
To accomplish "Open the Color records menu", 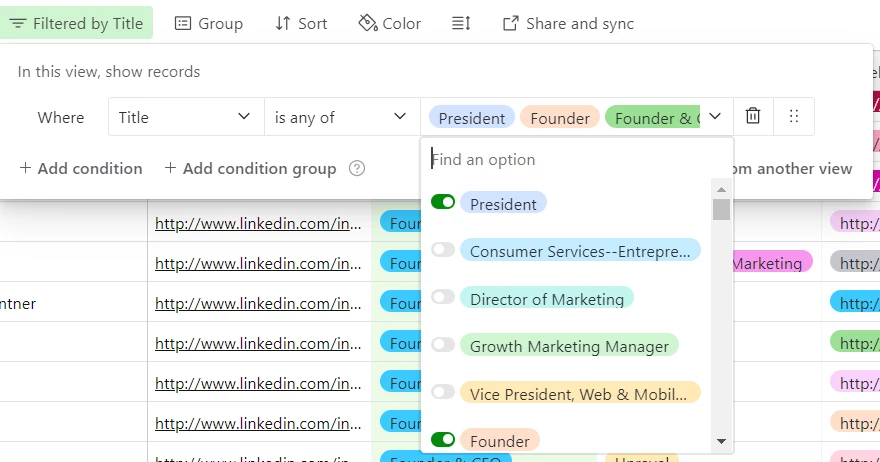I will (390, 23).
